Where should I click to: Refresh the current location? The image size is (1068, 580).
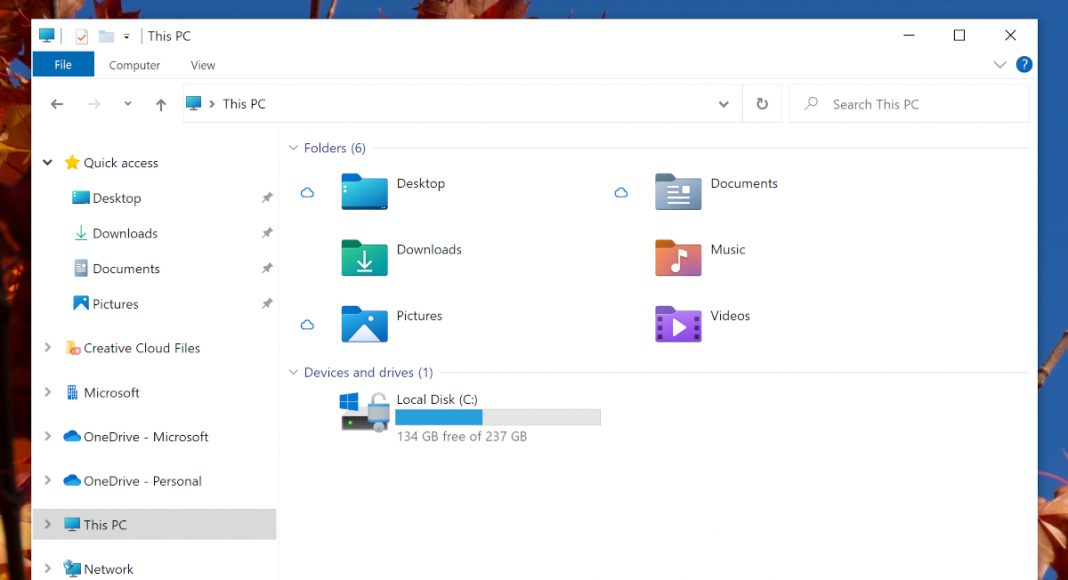[762, 103]
